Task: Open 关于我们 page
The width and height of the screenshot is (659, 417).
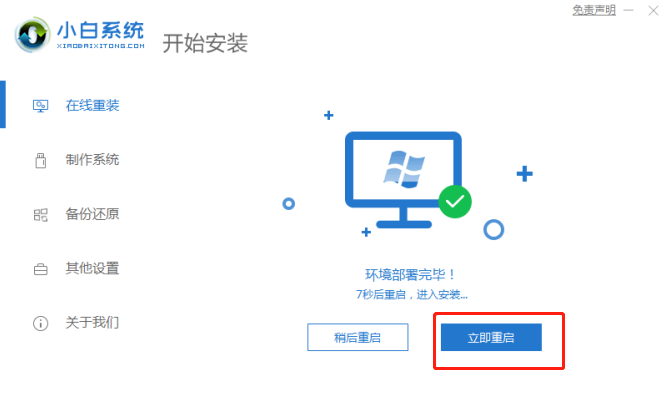Action: tap(92, 322)
